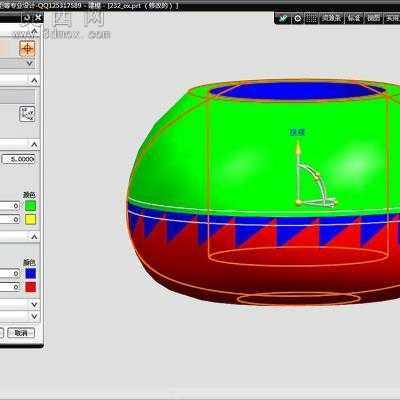The height and width of the screenshot is (400, 400).
Task: Expand the first collapsed section below red swatch
Action: point(34,304)
